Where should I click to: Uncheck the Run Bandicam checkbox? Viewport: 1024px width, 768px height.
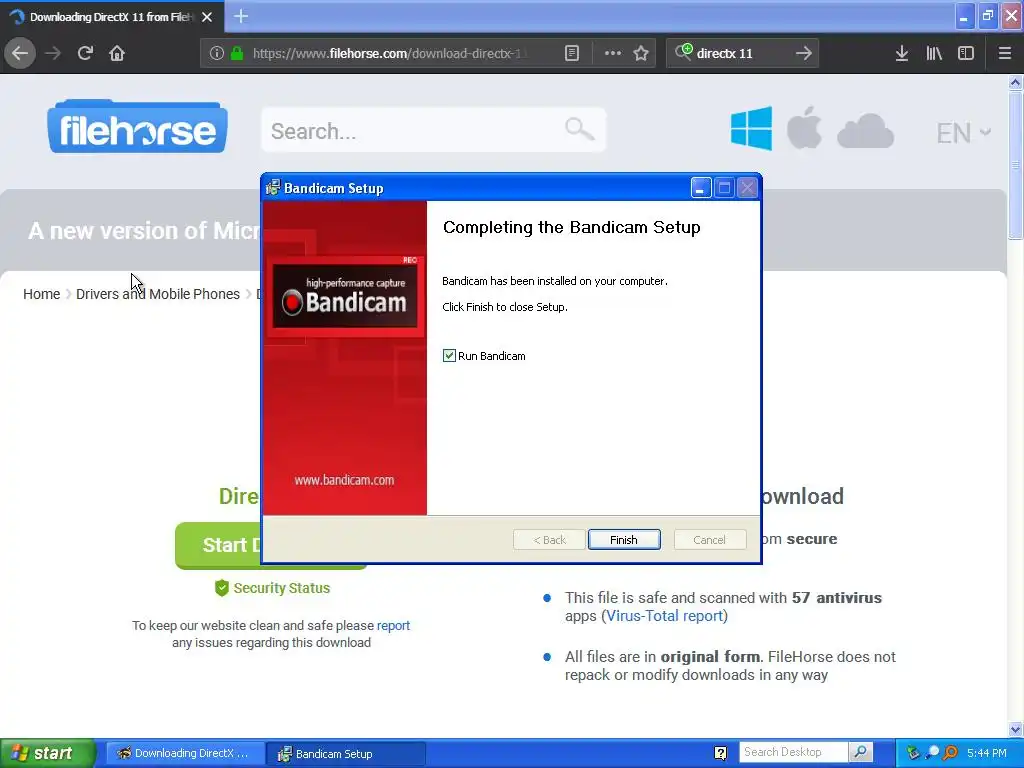[449, 356]
